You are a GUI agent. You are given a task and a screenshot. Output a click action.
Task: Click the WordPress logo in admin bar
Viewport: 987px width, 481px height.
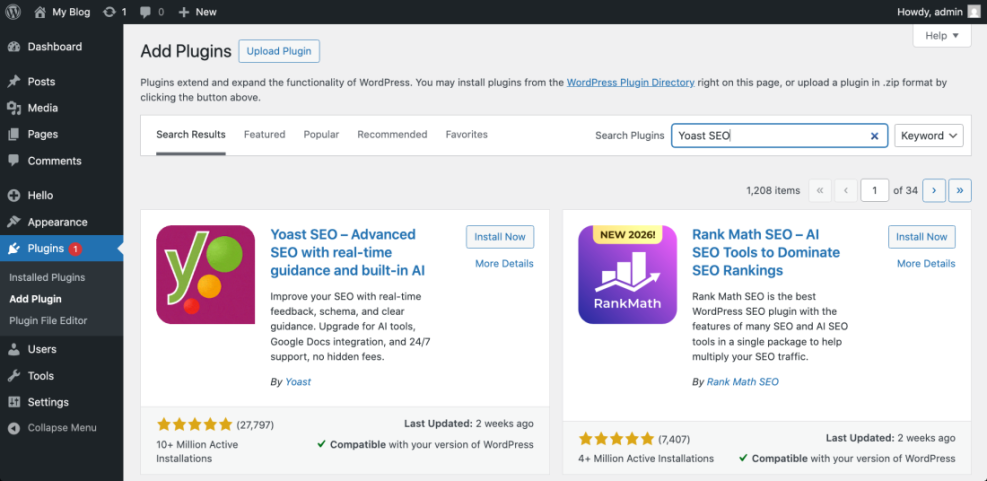pyautogui.click(x=14, y=12)
